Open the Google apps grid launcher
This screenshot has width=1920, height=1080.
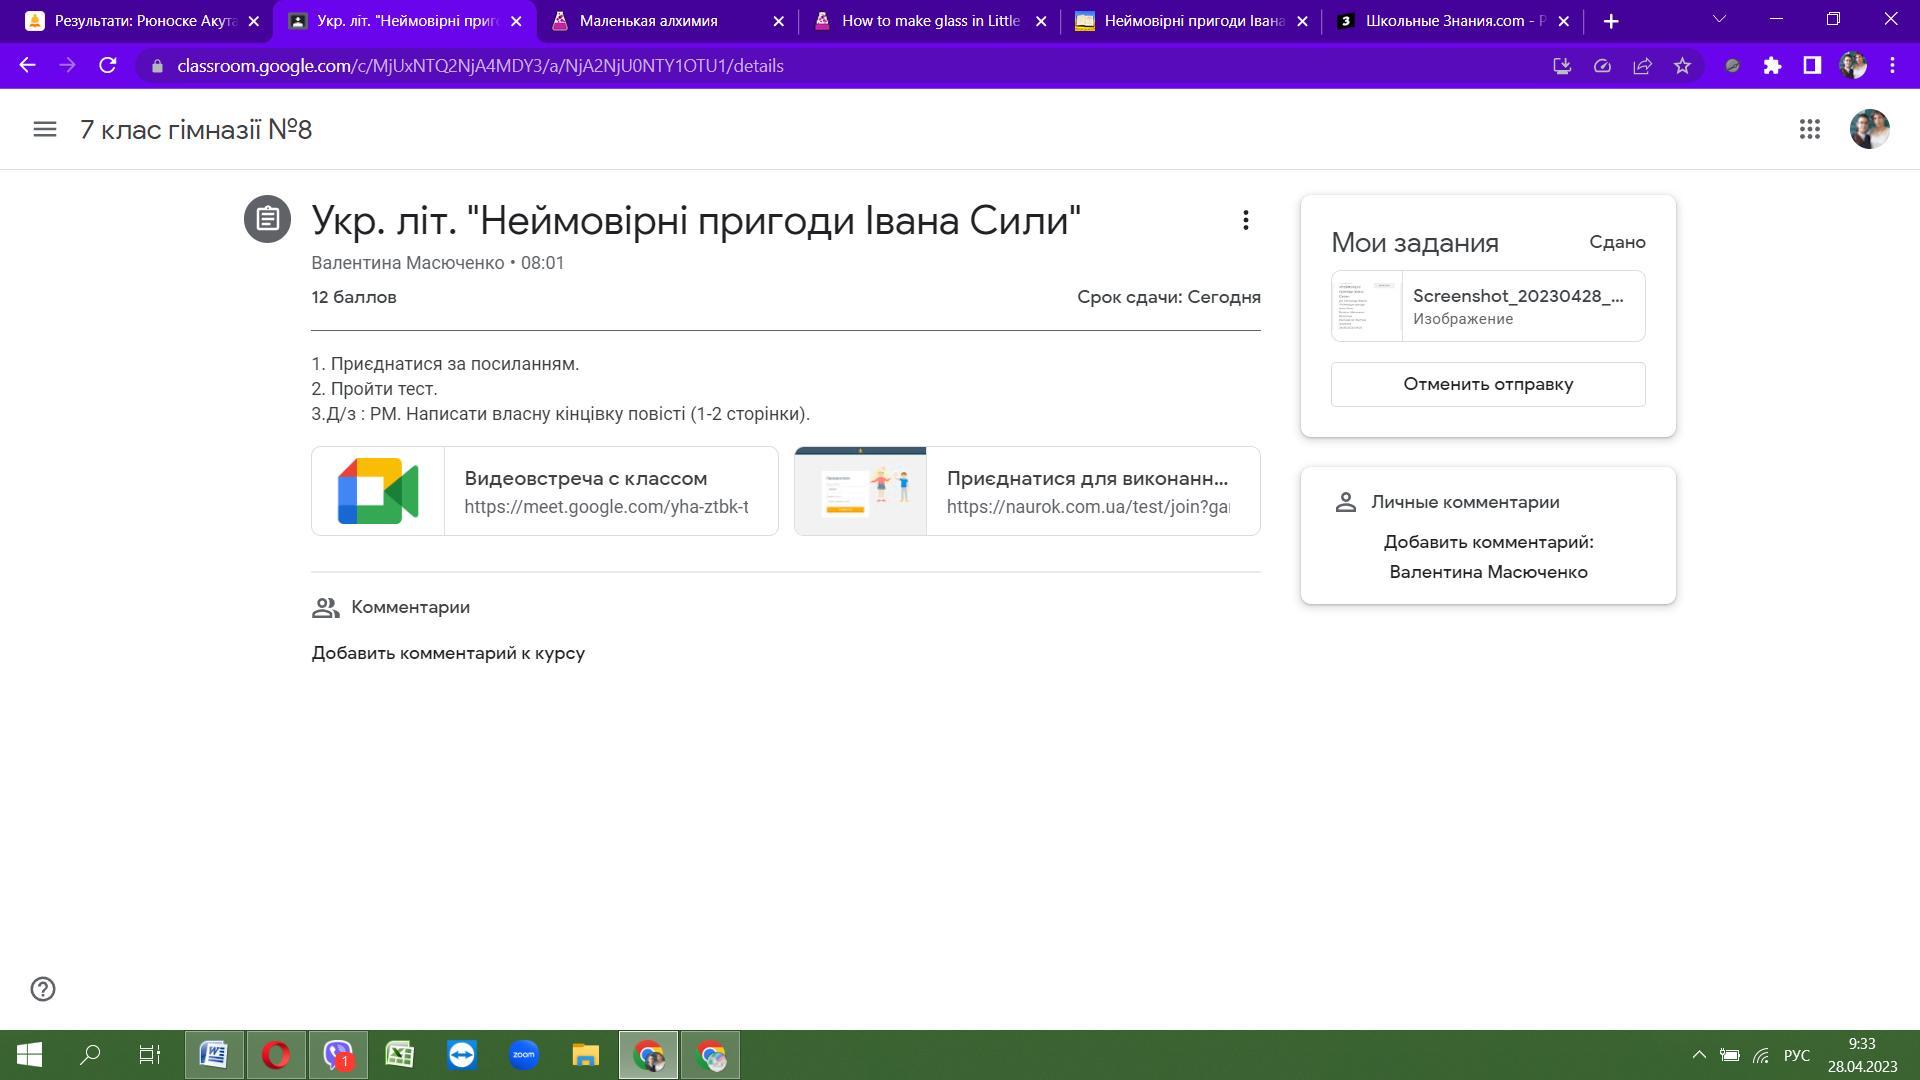coord(1809,129)
